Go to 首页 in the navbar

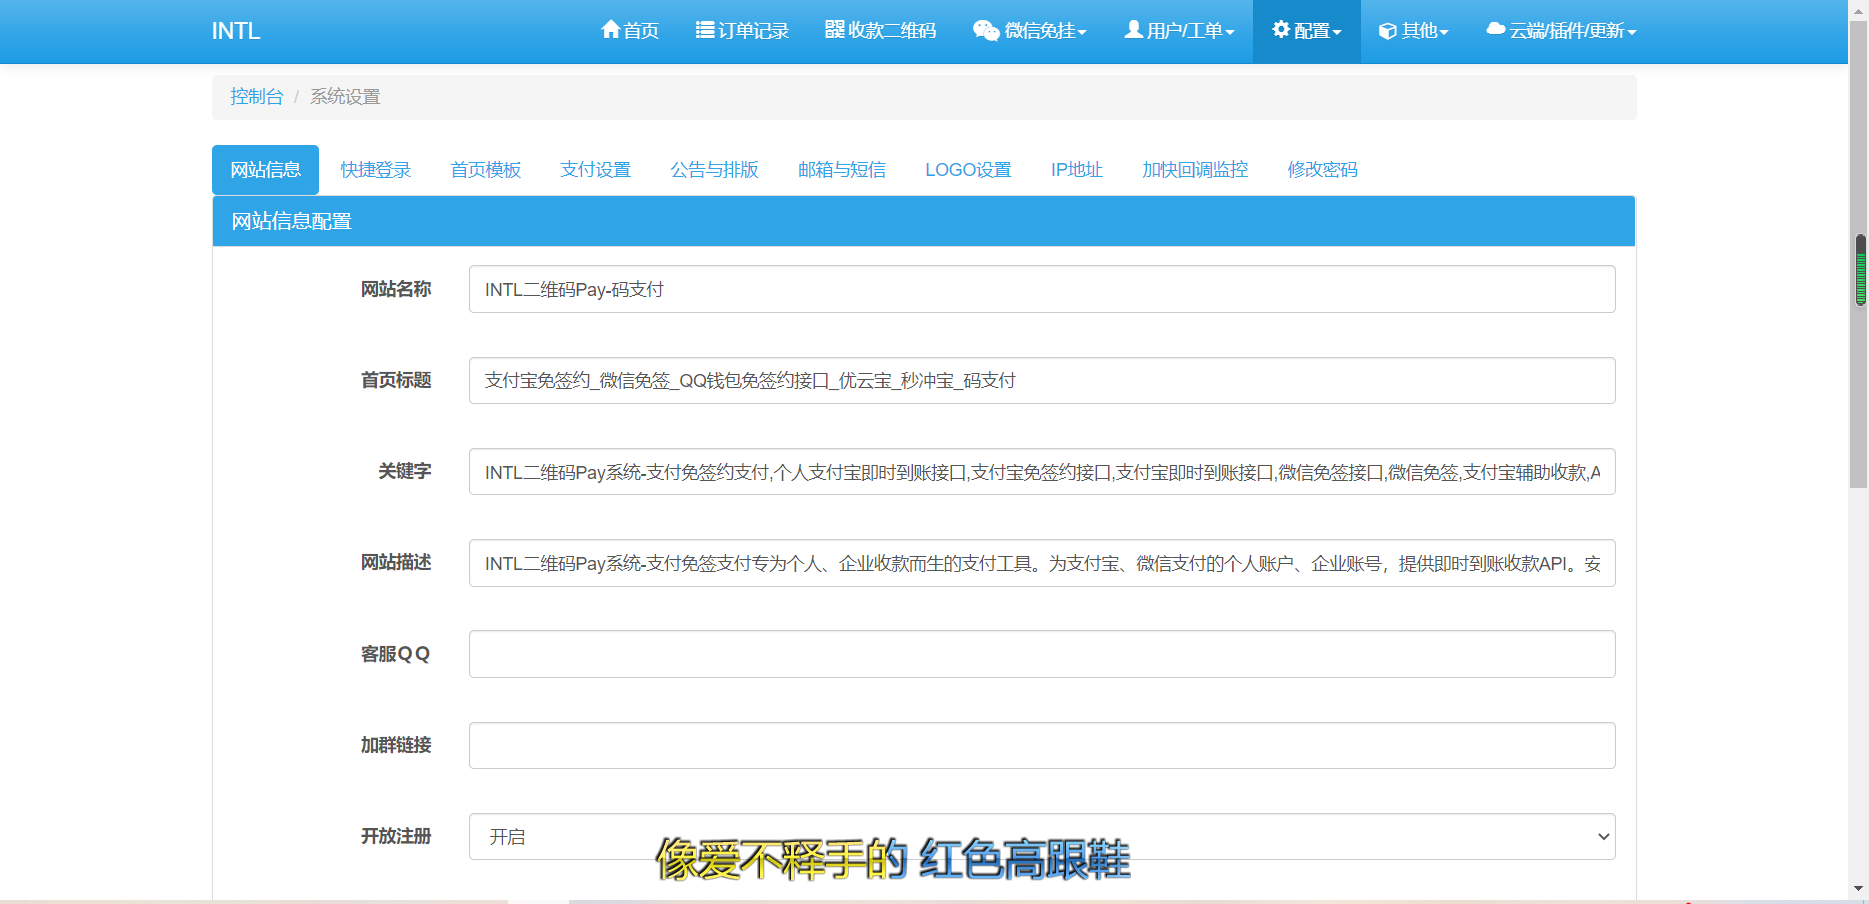tap(630, 31)
